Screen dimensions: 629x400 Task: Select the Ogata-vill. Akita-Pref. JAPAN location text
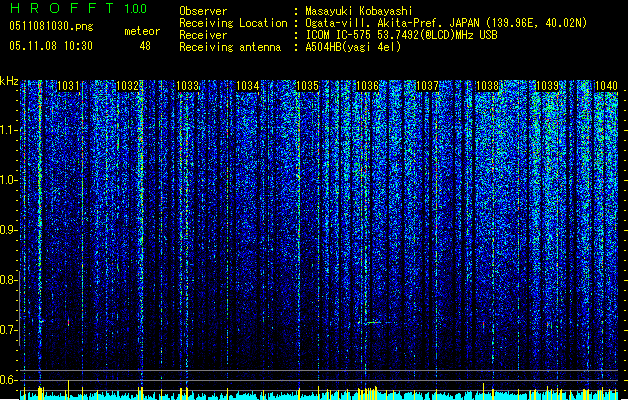point(446,23)
